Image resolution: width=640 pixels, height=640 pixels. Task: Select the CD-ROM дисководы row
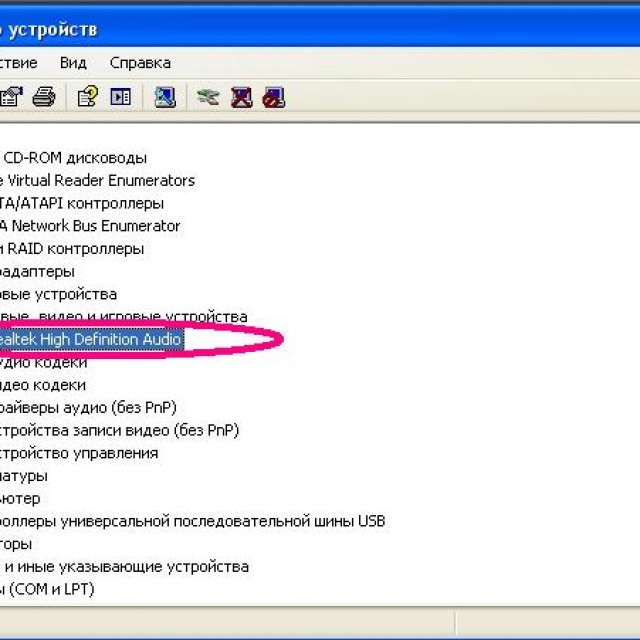73,158
